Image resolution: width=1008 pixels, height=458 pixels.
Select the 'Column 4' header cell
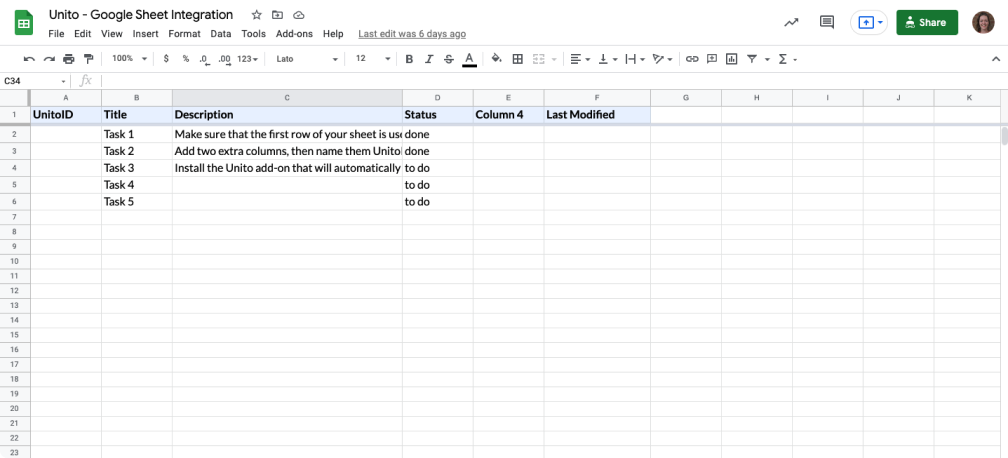click(508, 114)
